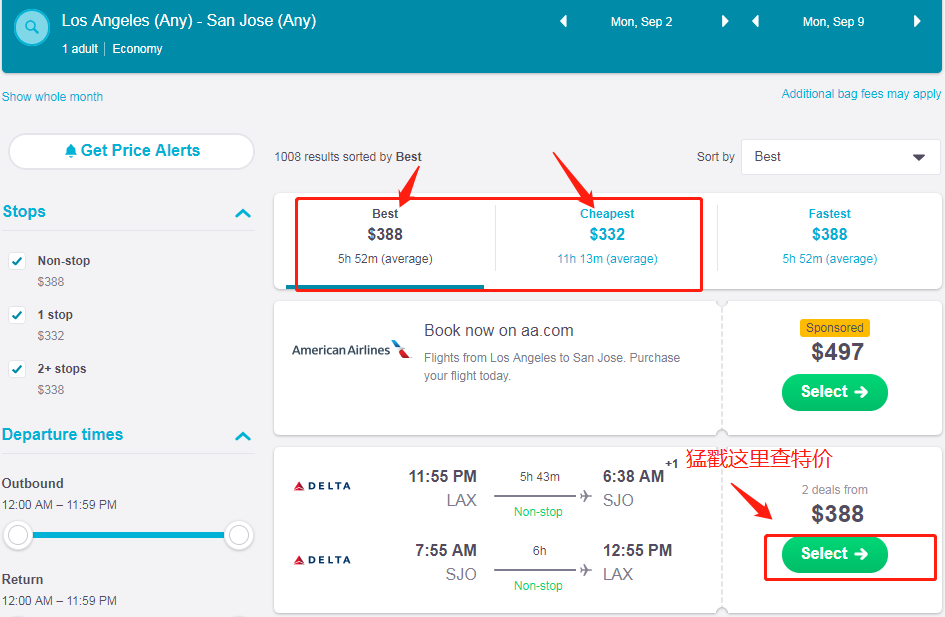Uncheck the Non-stop filter

pyautogui.click(x=17, y=261)
